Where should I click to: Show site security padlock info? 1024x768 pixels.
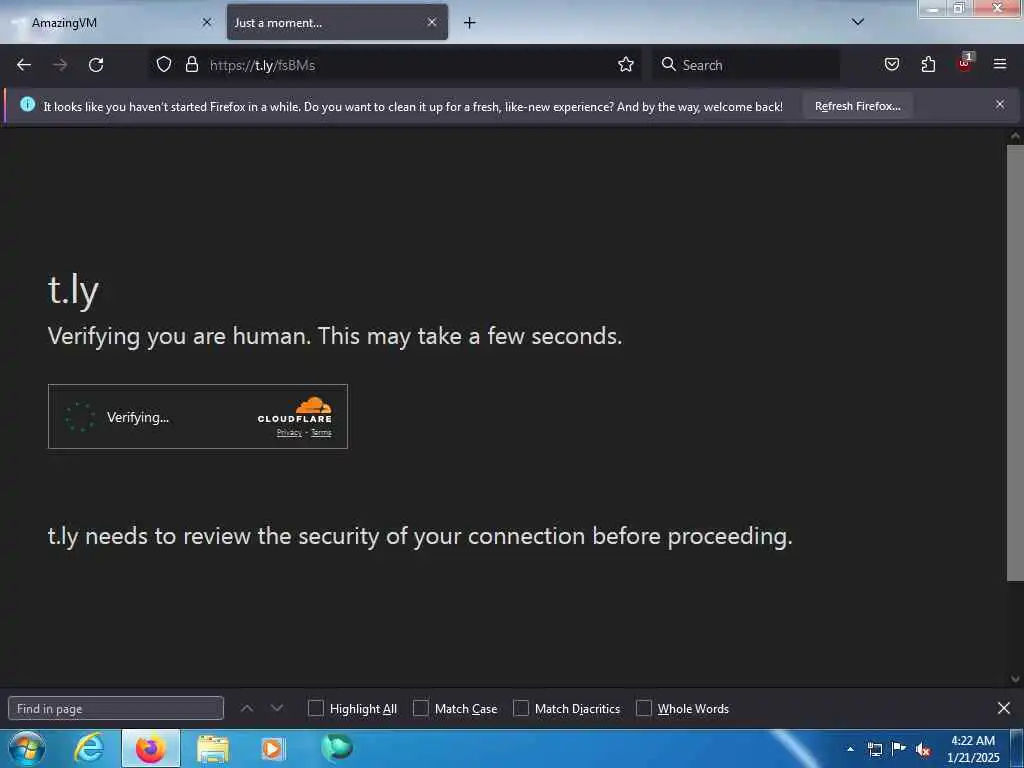coord(191,64)
